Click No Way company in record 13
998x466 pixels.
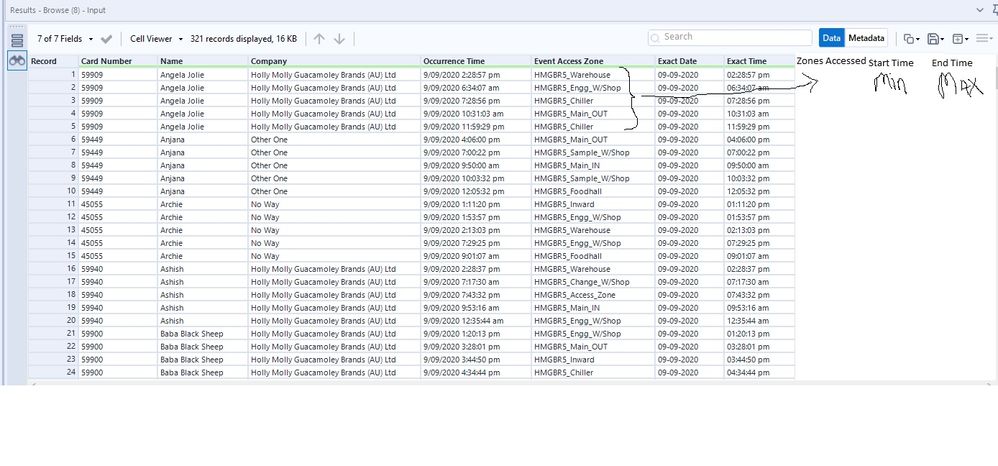(334, 230)
